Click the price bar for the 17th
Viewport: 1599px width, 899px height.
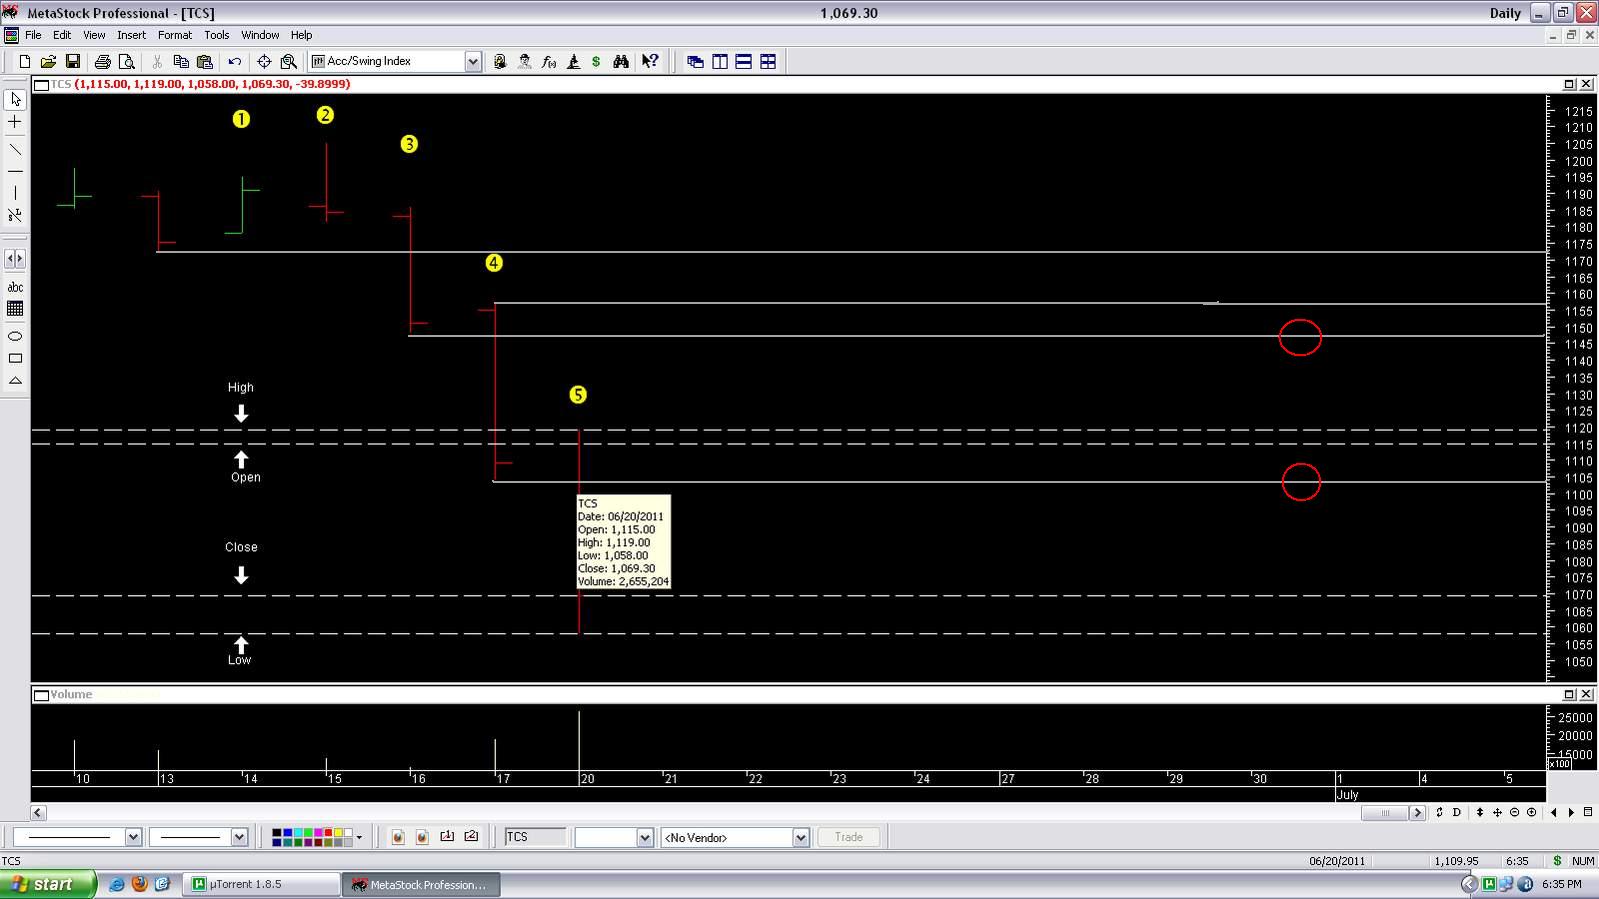(x=495, y=391)
